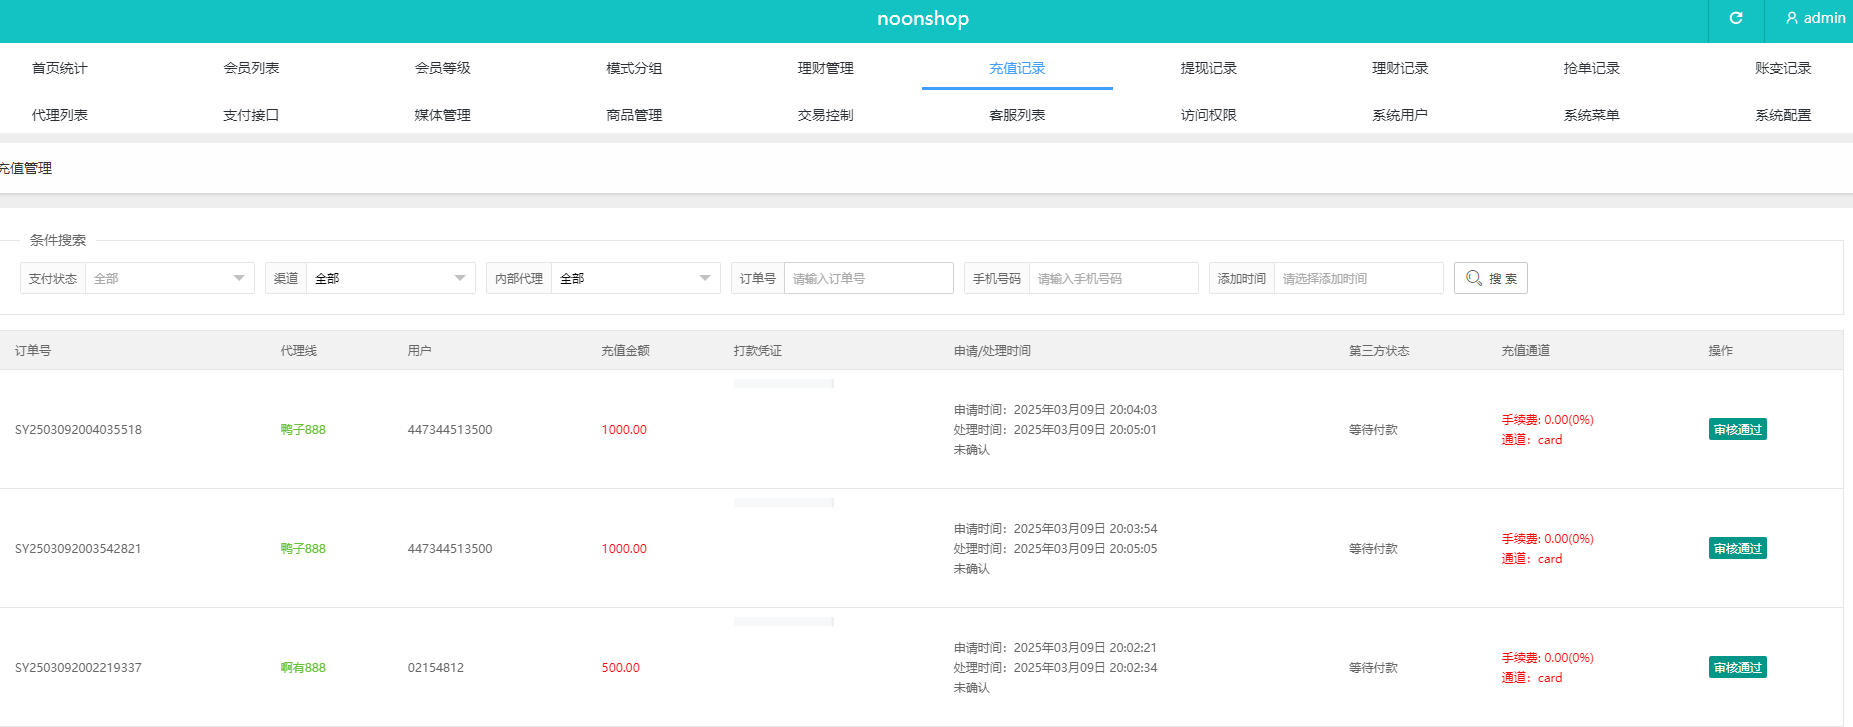Image resolution: width=1853 pixels, height=727 pixels.
Task: Open the 添加时间 date picker field
Action: 1357,278
